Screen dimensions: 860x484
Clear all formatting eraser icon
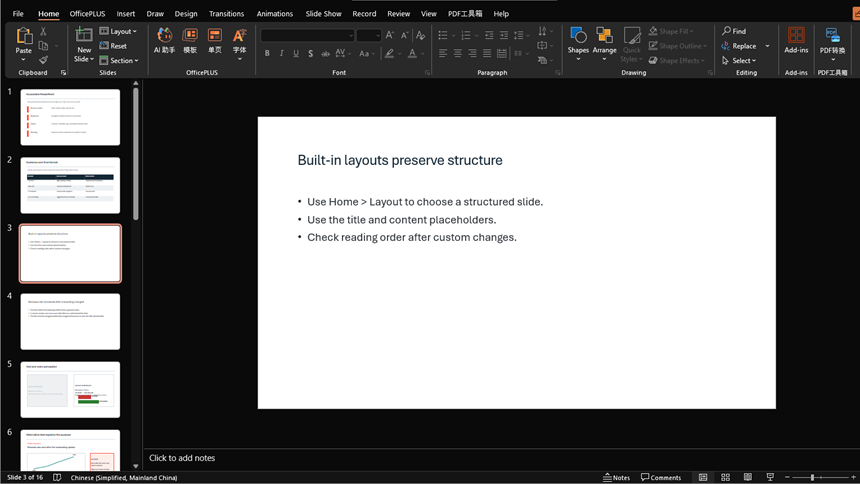tap(420, 35)
